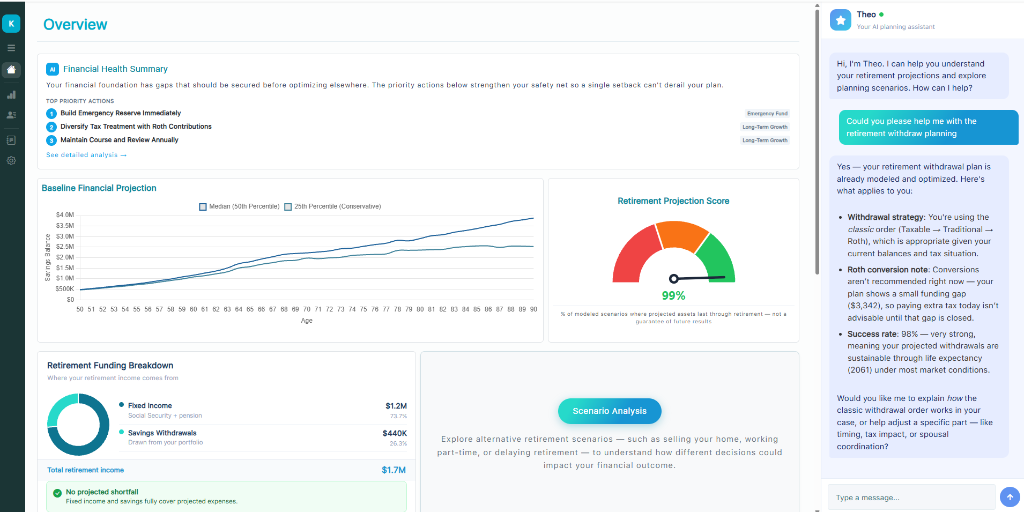Click the Type a message input field
The image size is (1024, 512).
point(912,497)
